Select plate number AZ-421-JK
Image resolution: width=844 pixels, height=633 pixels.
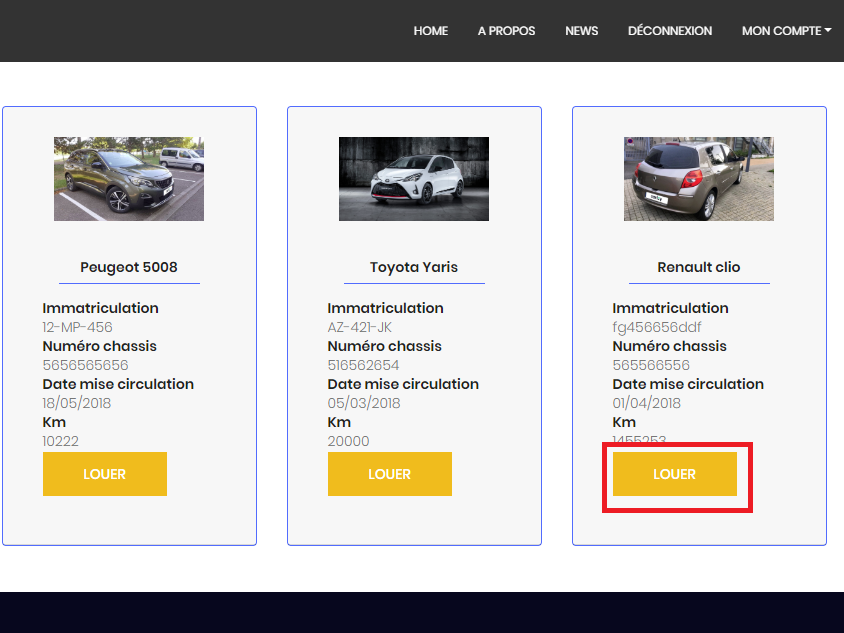tap(360, 327)
